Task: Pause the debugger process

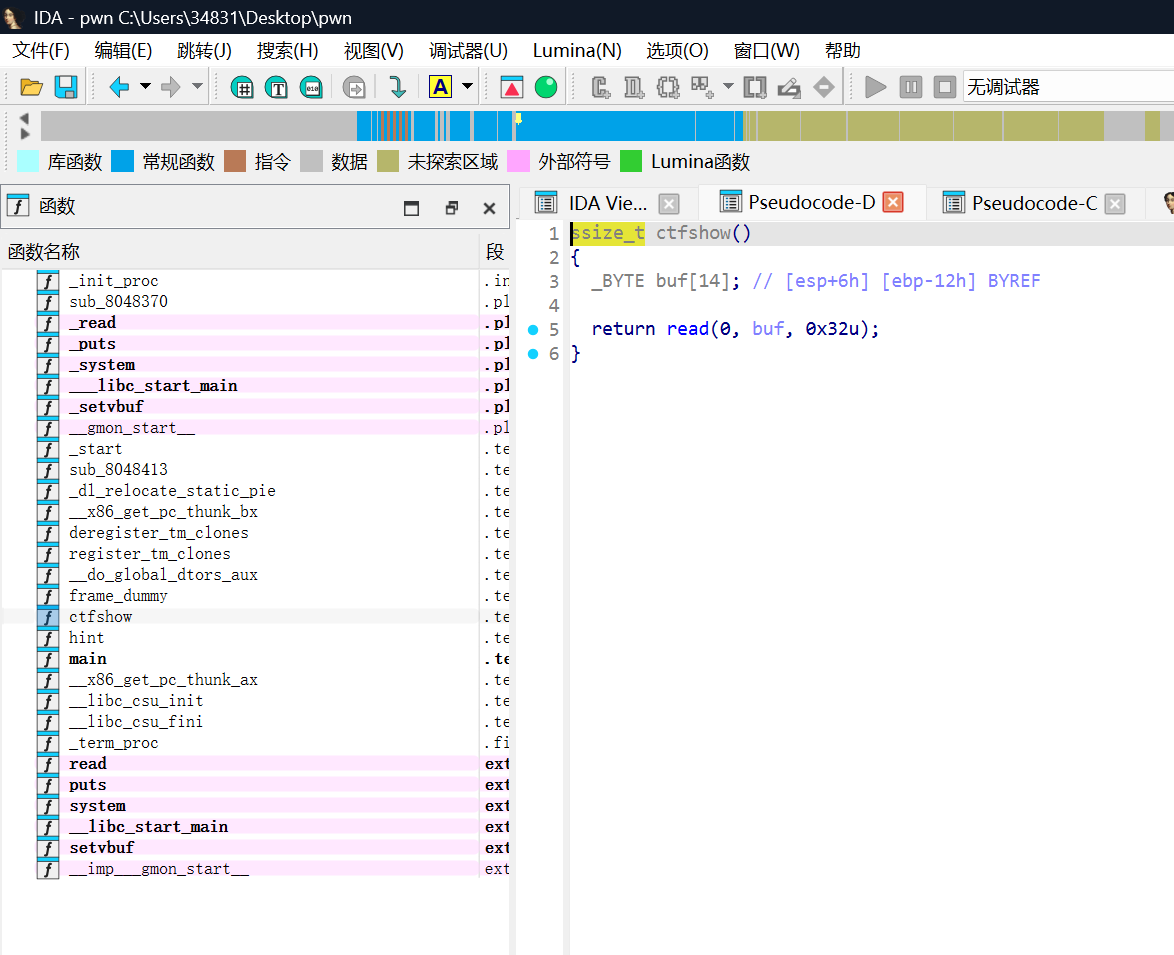Action: tap(910, 87)
